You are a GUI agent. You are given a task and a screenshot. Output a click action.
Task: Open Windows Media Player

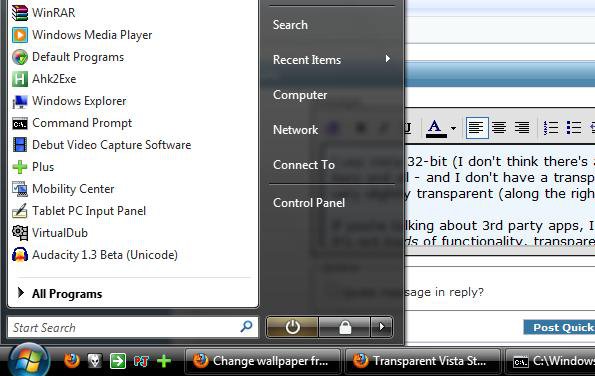82,35
